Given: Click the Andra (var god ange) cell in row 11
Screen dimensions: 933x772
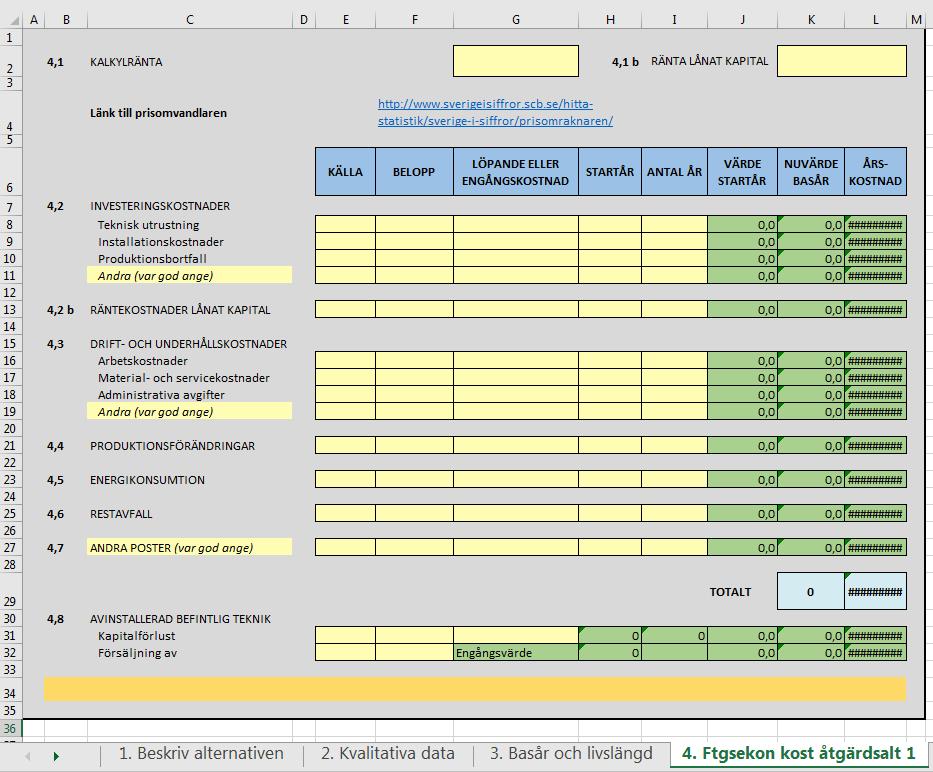Looking at the screenshot, I should 189,276.
